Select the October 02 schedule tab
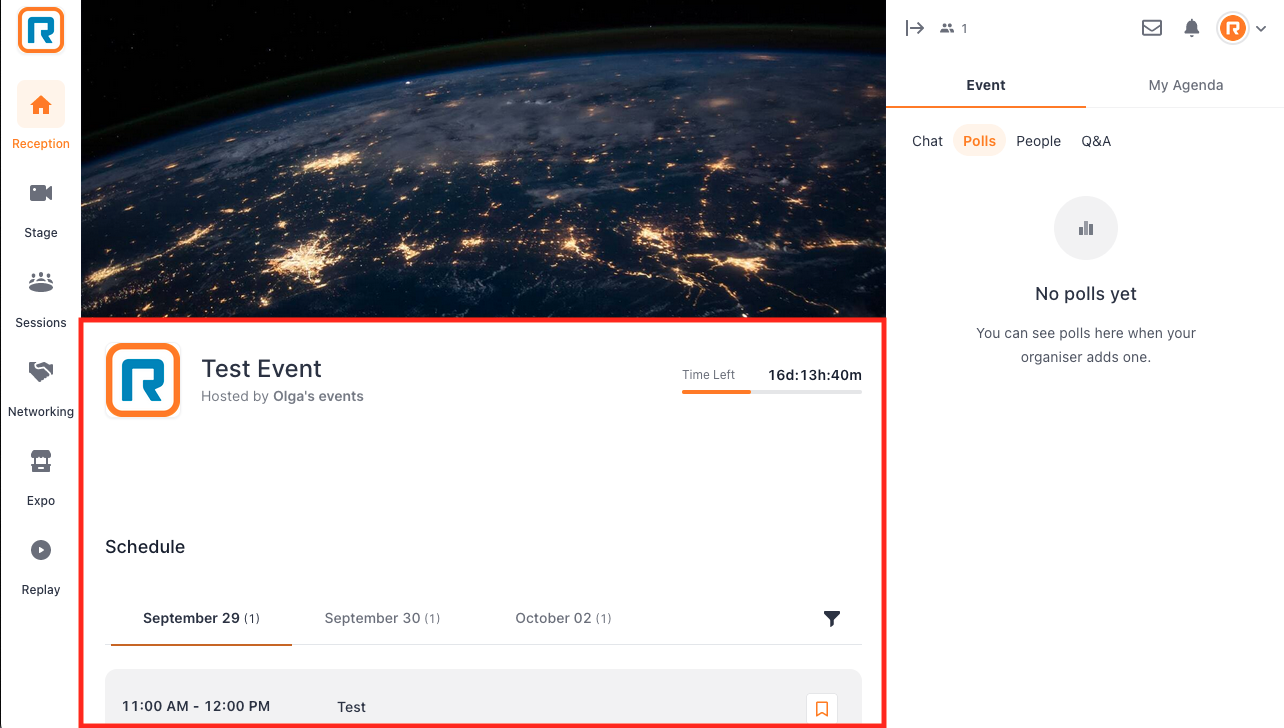 pyautogui.click(x=563, y=619)
